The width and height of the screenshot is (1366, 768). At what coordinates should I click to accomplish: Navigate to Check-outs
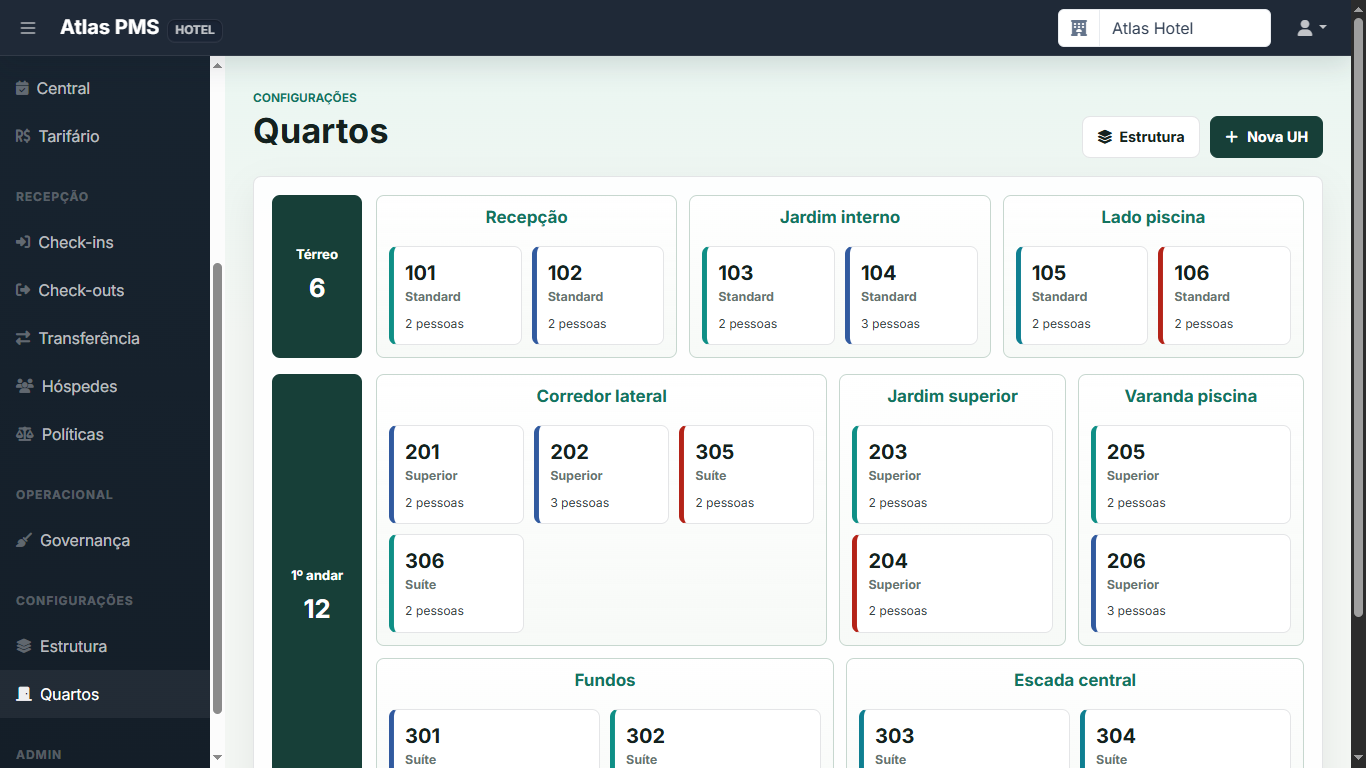click(x=105, y=290)
